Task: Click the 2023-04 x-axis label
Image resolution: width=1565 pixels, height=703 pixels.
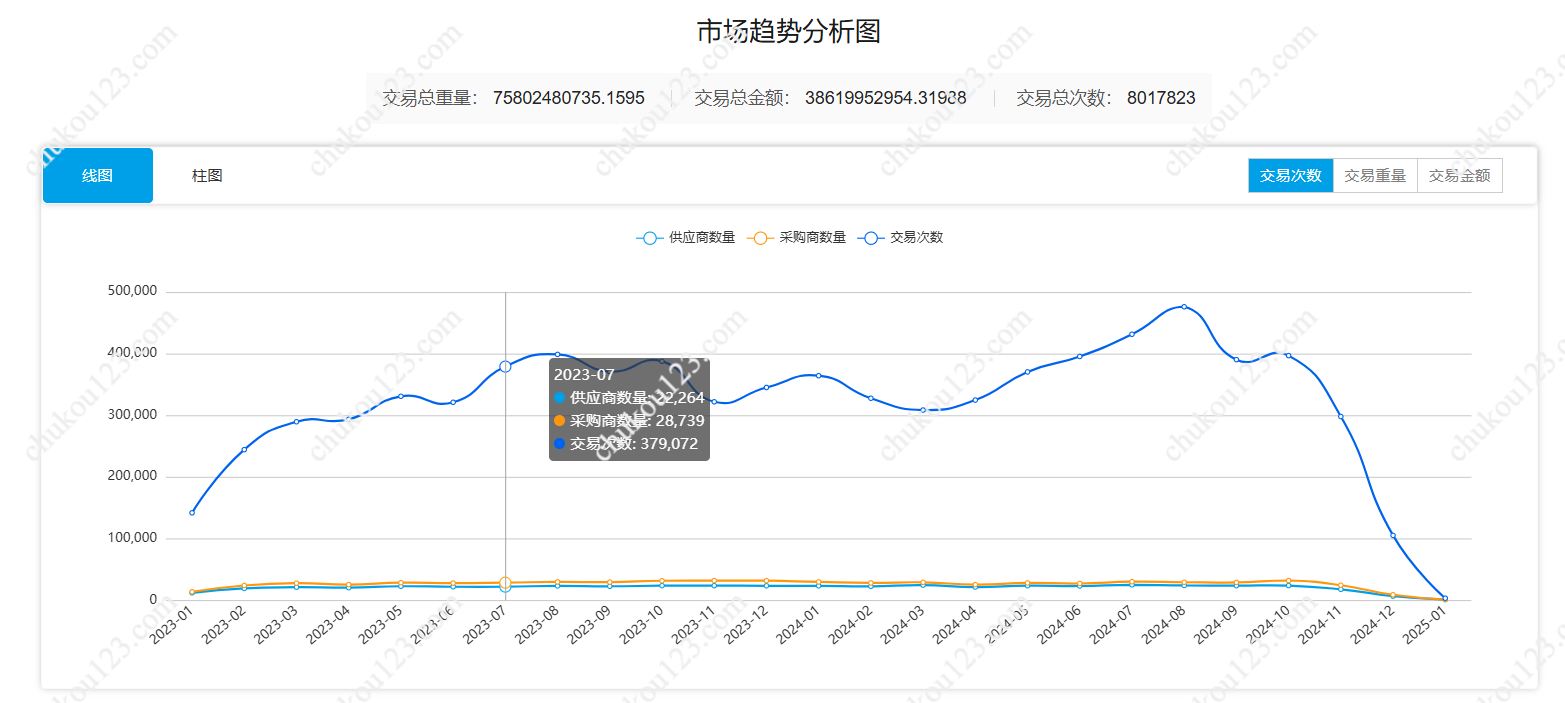Action: click(x=327, y=627)
